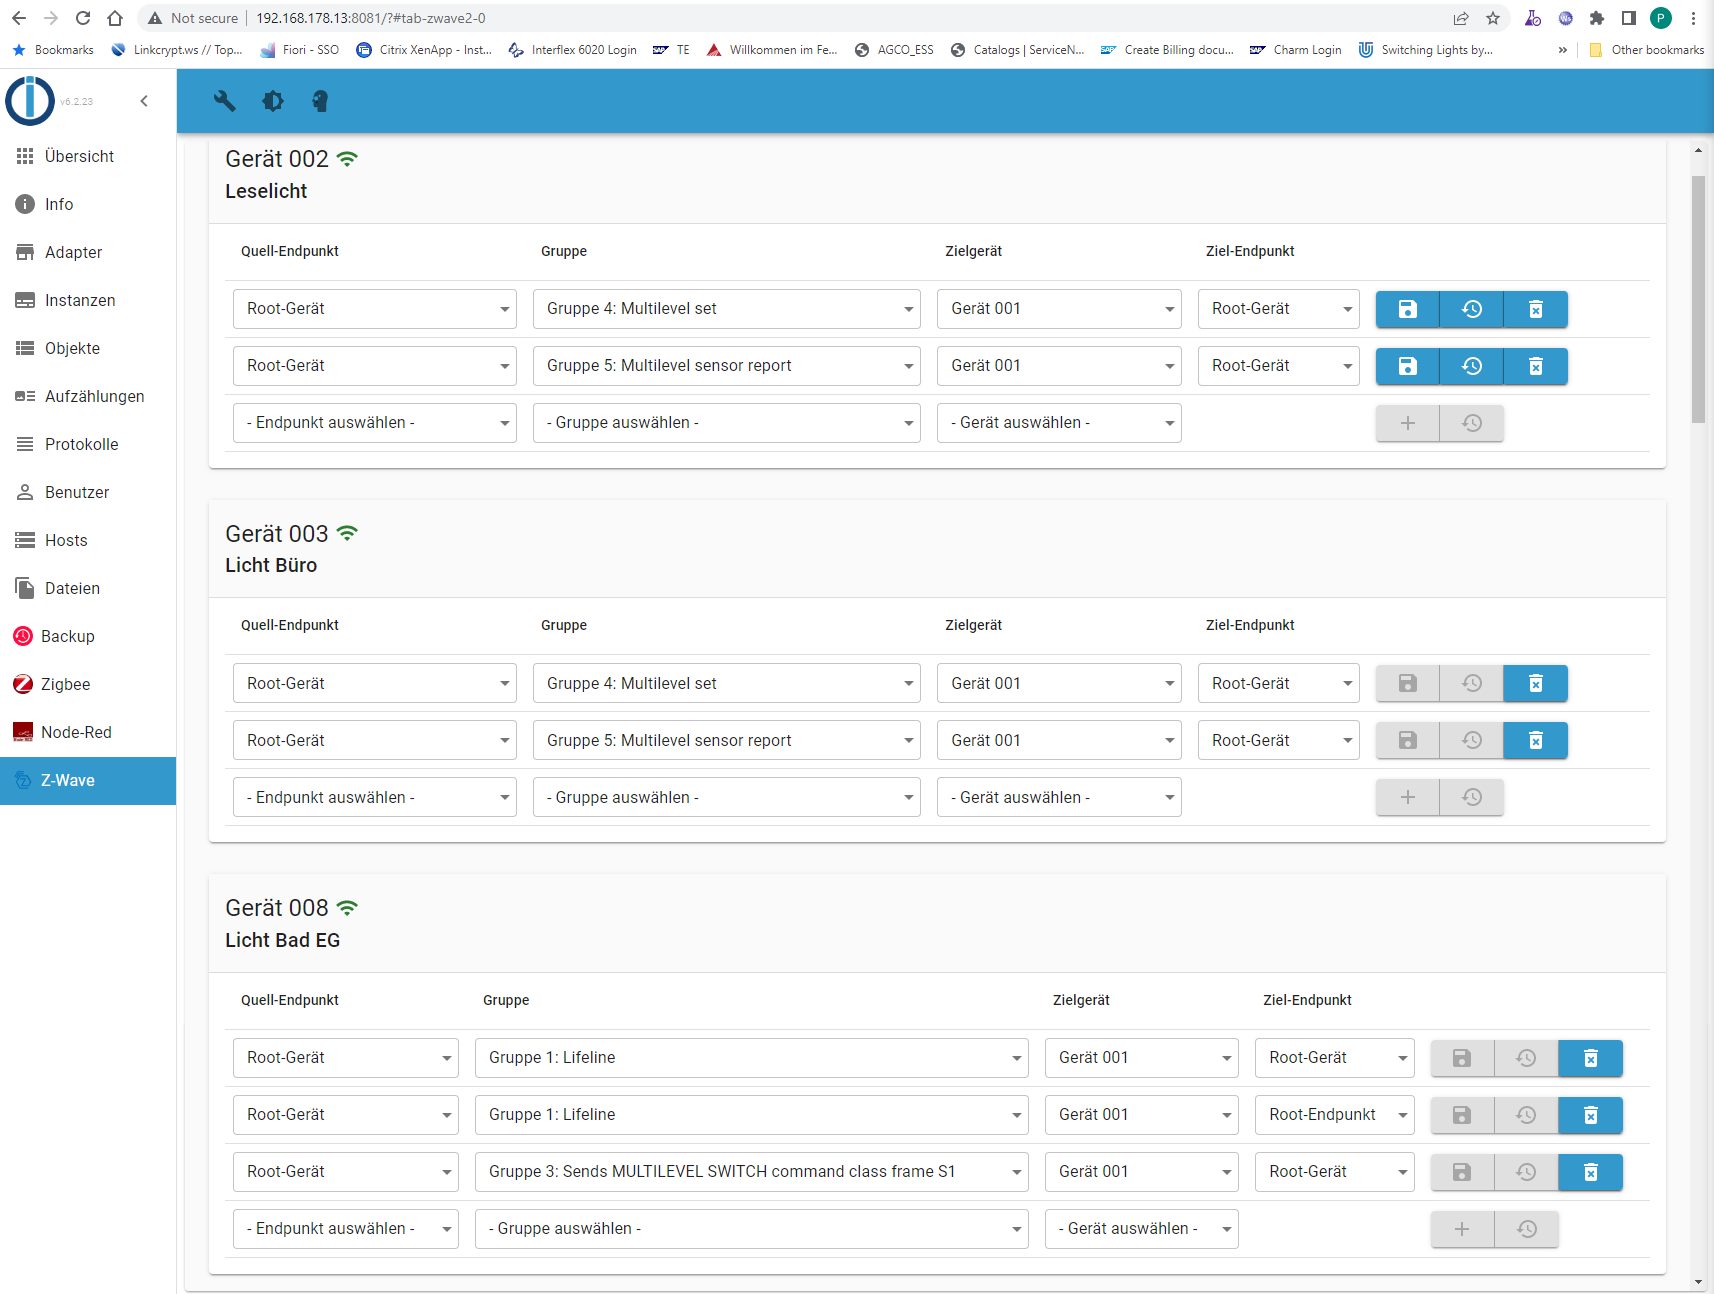Click scrollbar down arrow at page bottom
This screenshot has height=1294, width=1714.
pos(1698,1282)
